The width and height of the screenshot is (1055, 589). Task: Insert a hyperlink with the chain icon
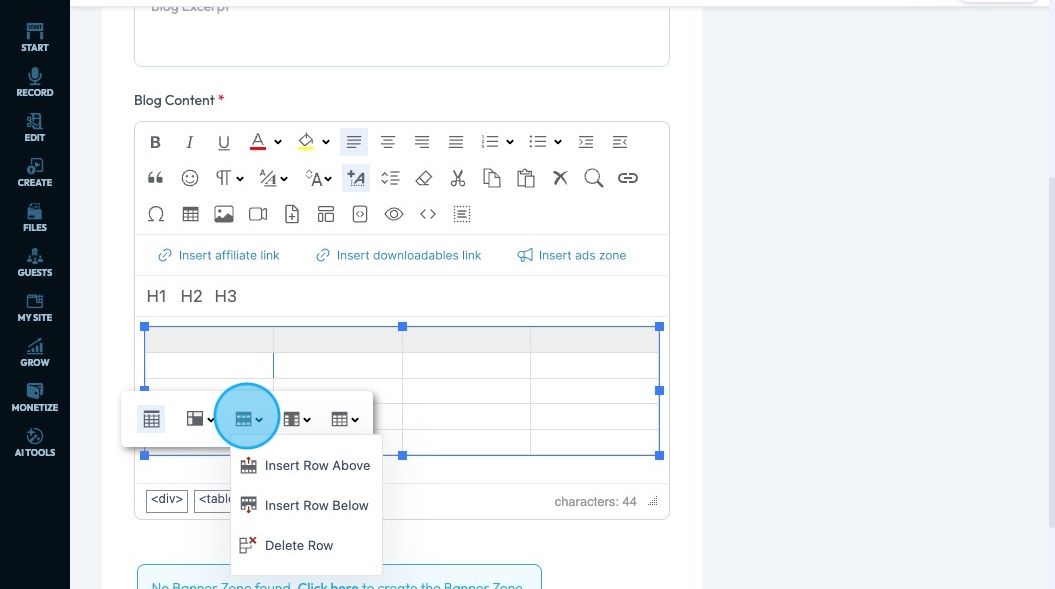[x=628, y=178]
